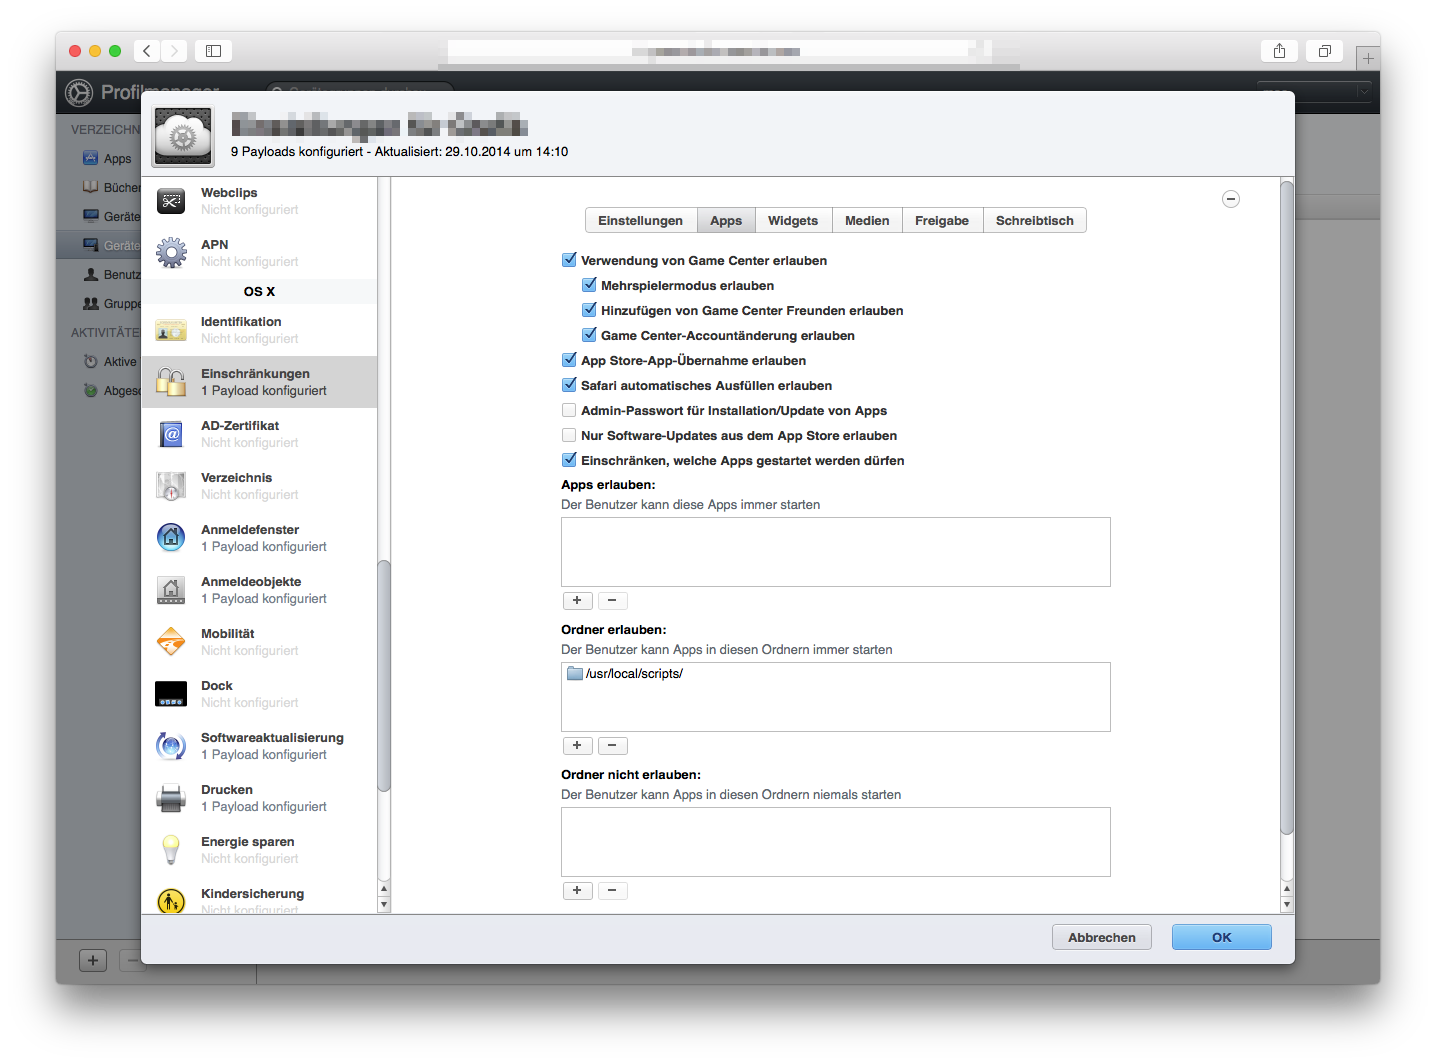Click the settings pane scroll-down arrow
This screenshot has height=1064, width=1436.
point(1287,905)
